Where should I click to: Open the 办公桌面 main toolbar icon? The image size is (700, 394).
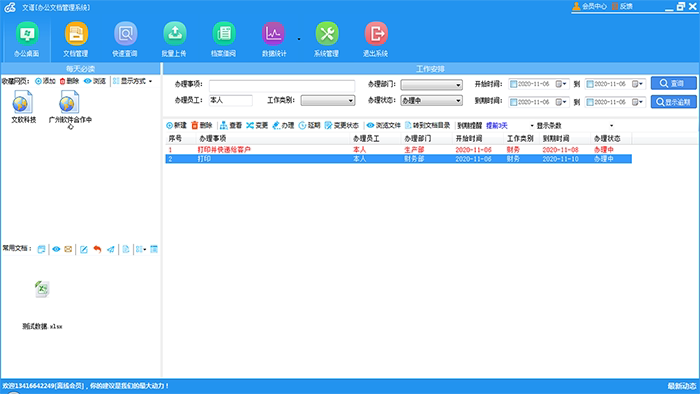pyautogui.click(x=27, y=39)
